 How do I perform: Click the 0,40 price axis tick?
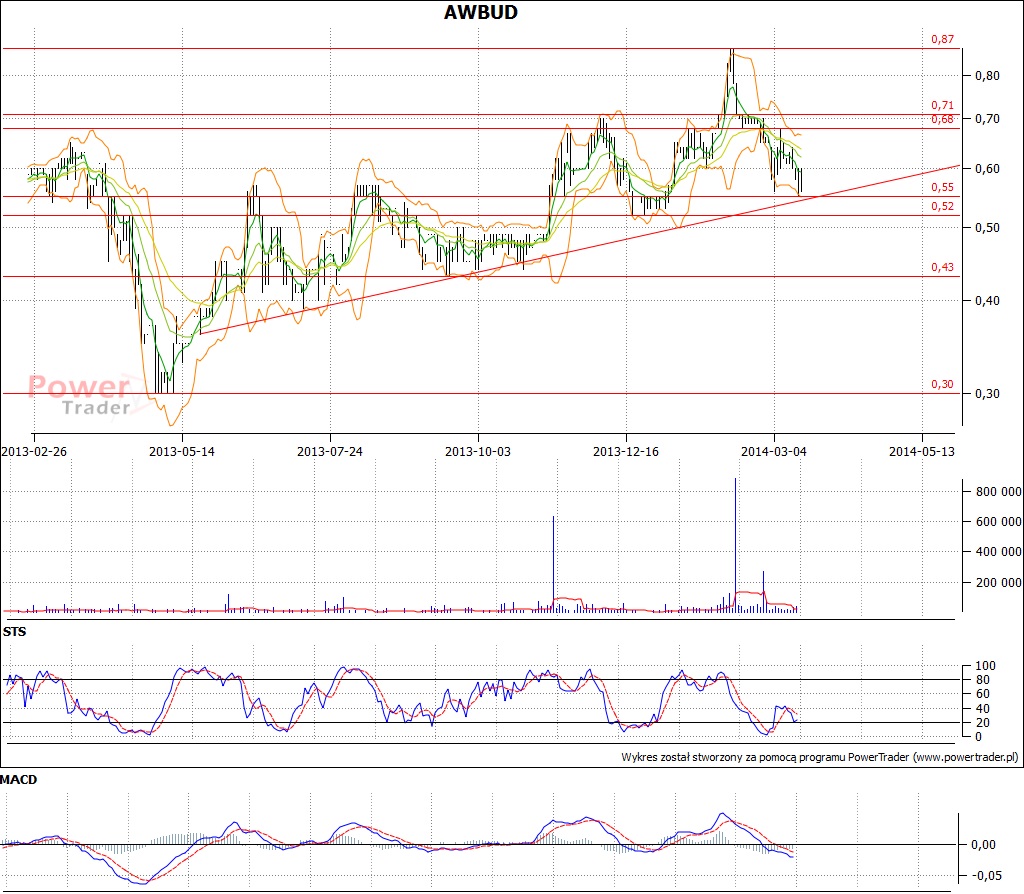click(987, 300)
